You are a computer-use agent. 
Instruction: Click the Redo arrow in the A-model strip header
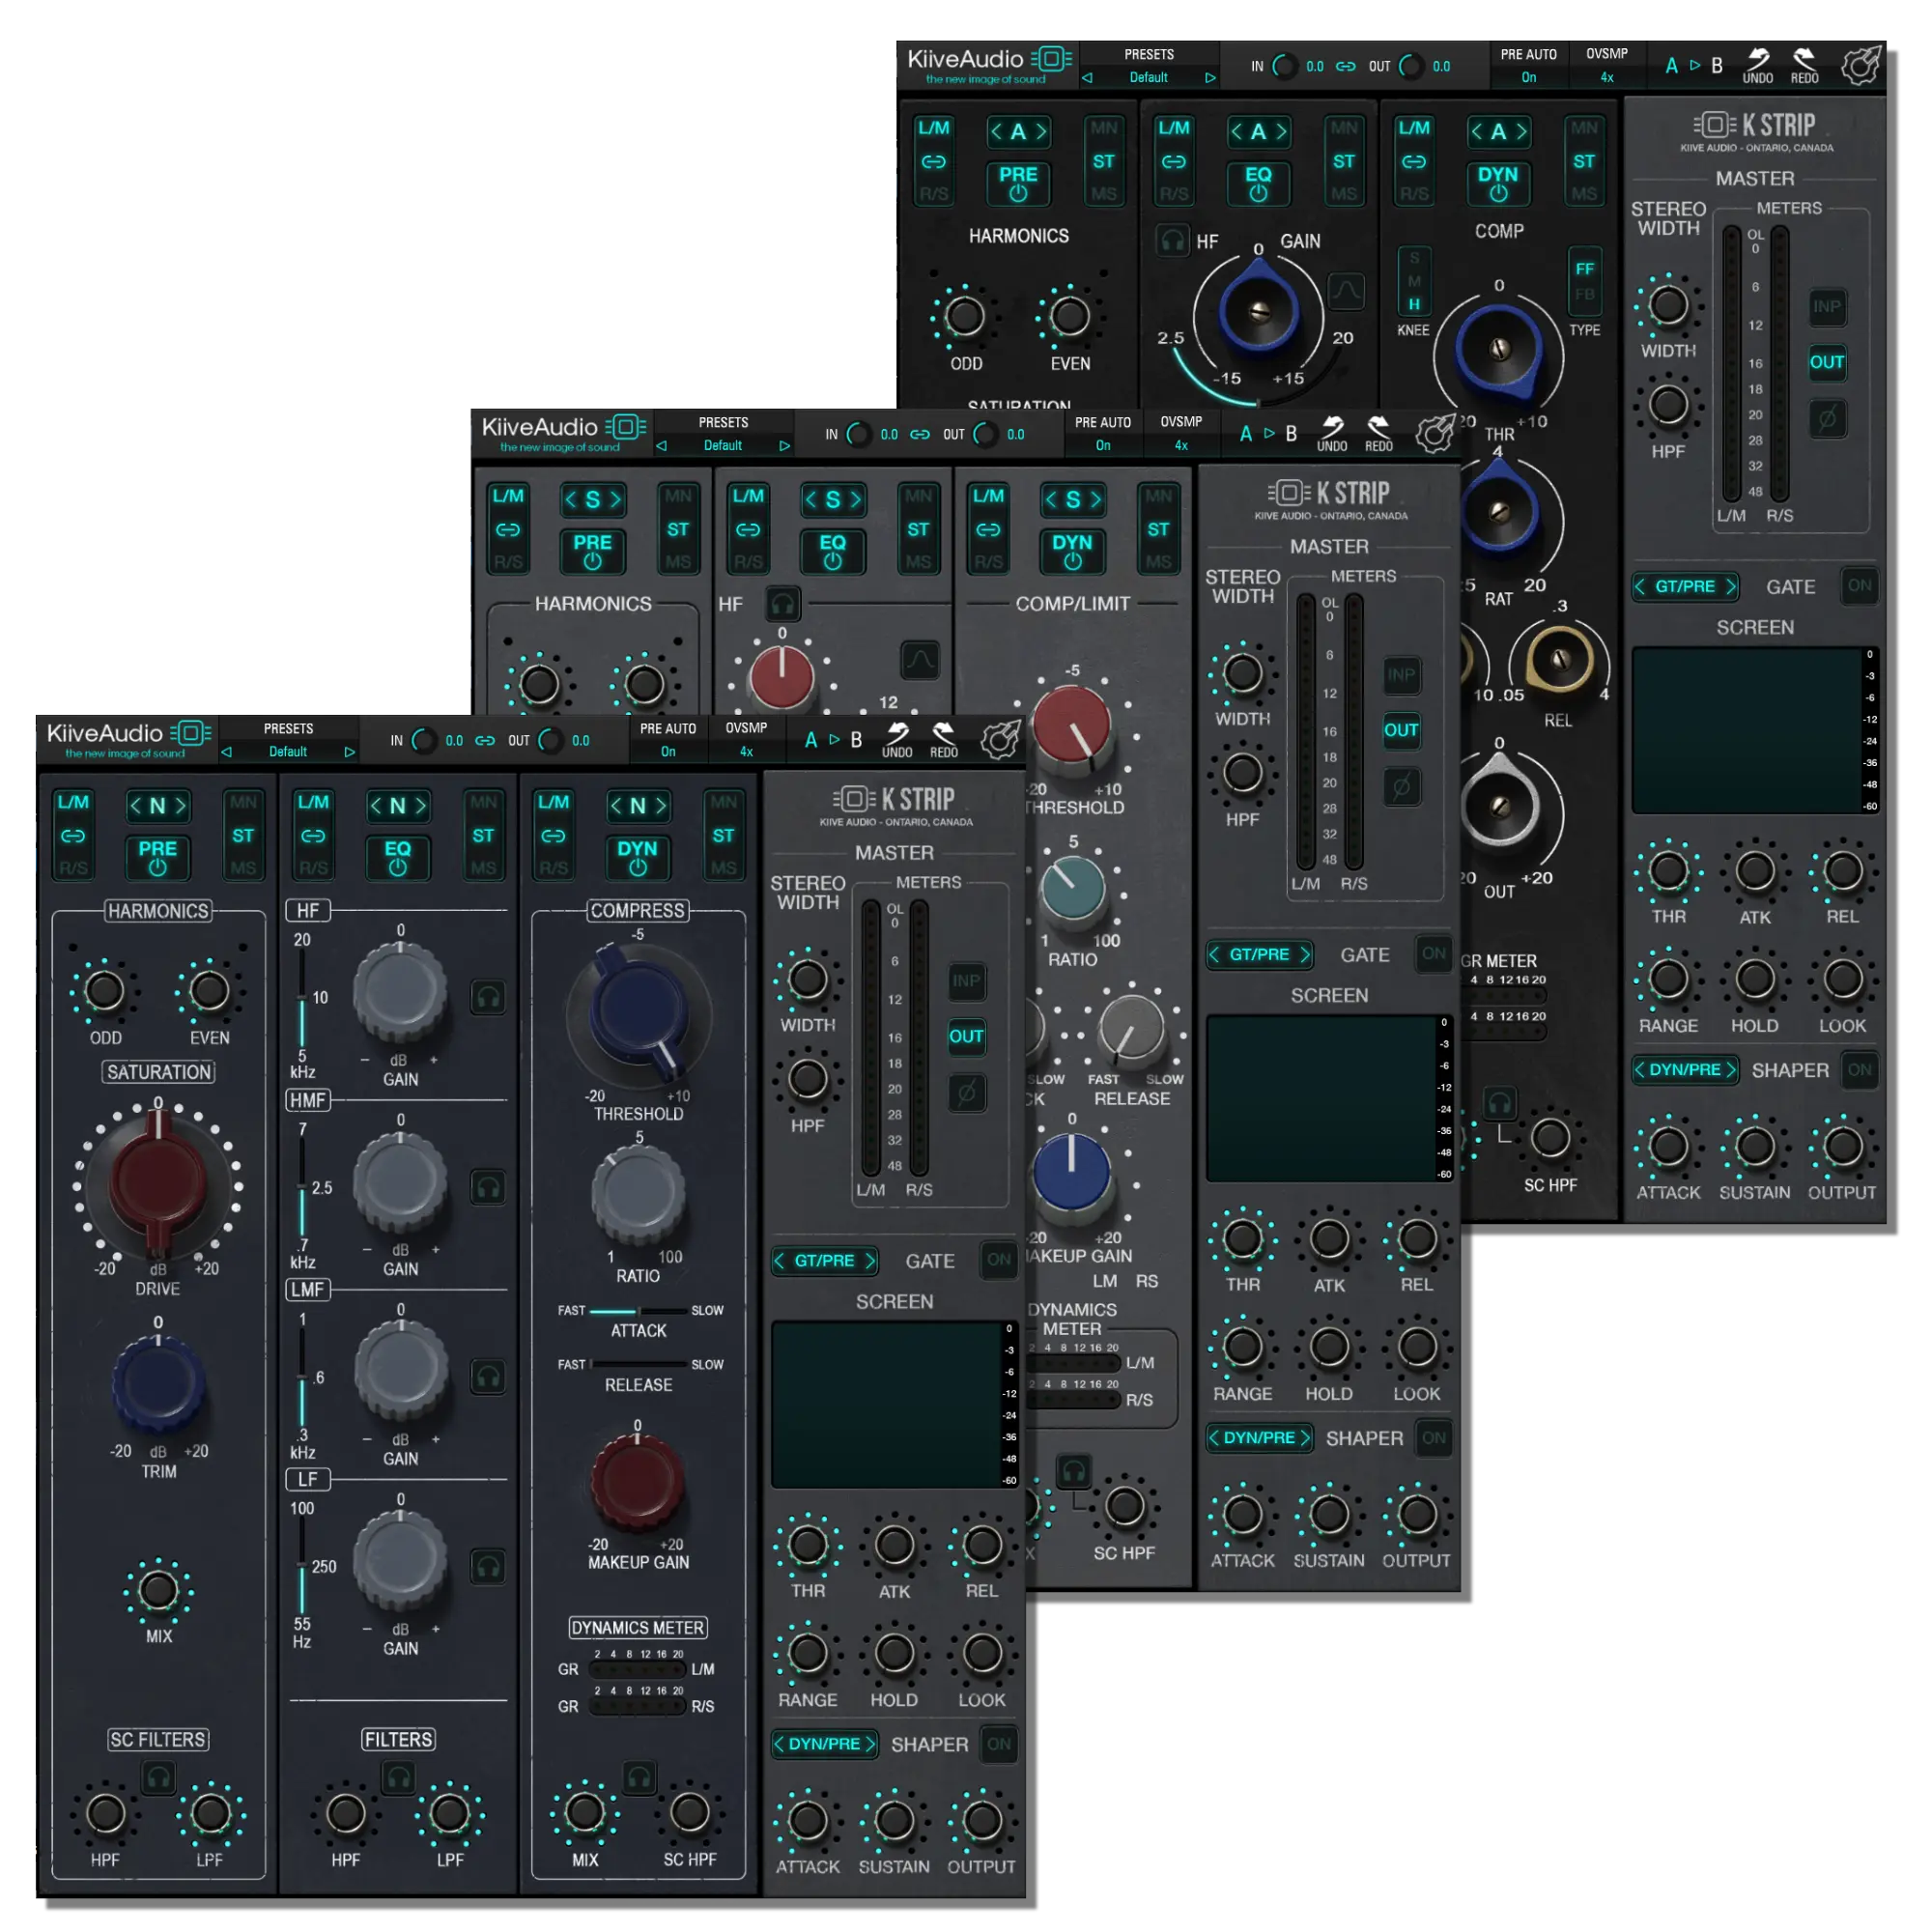(x=1804, y=60)
